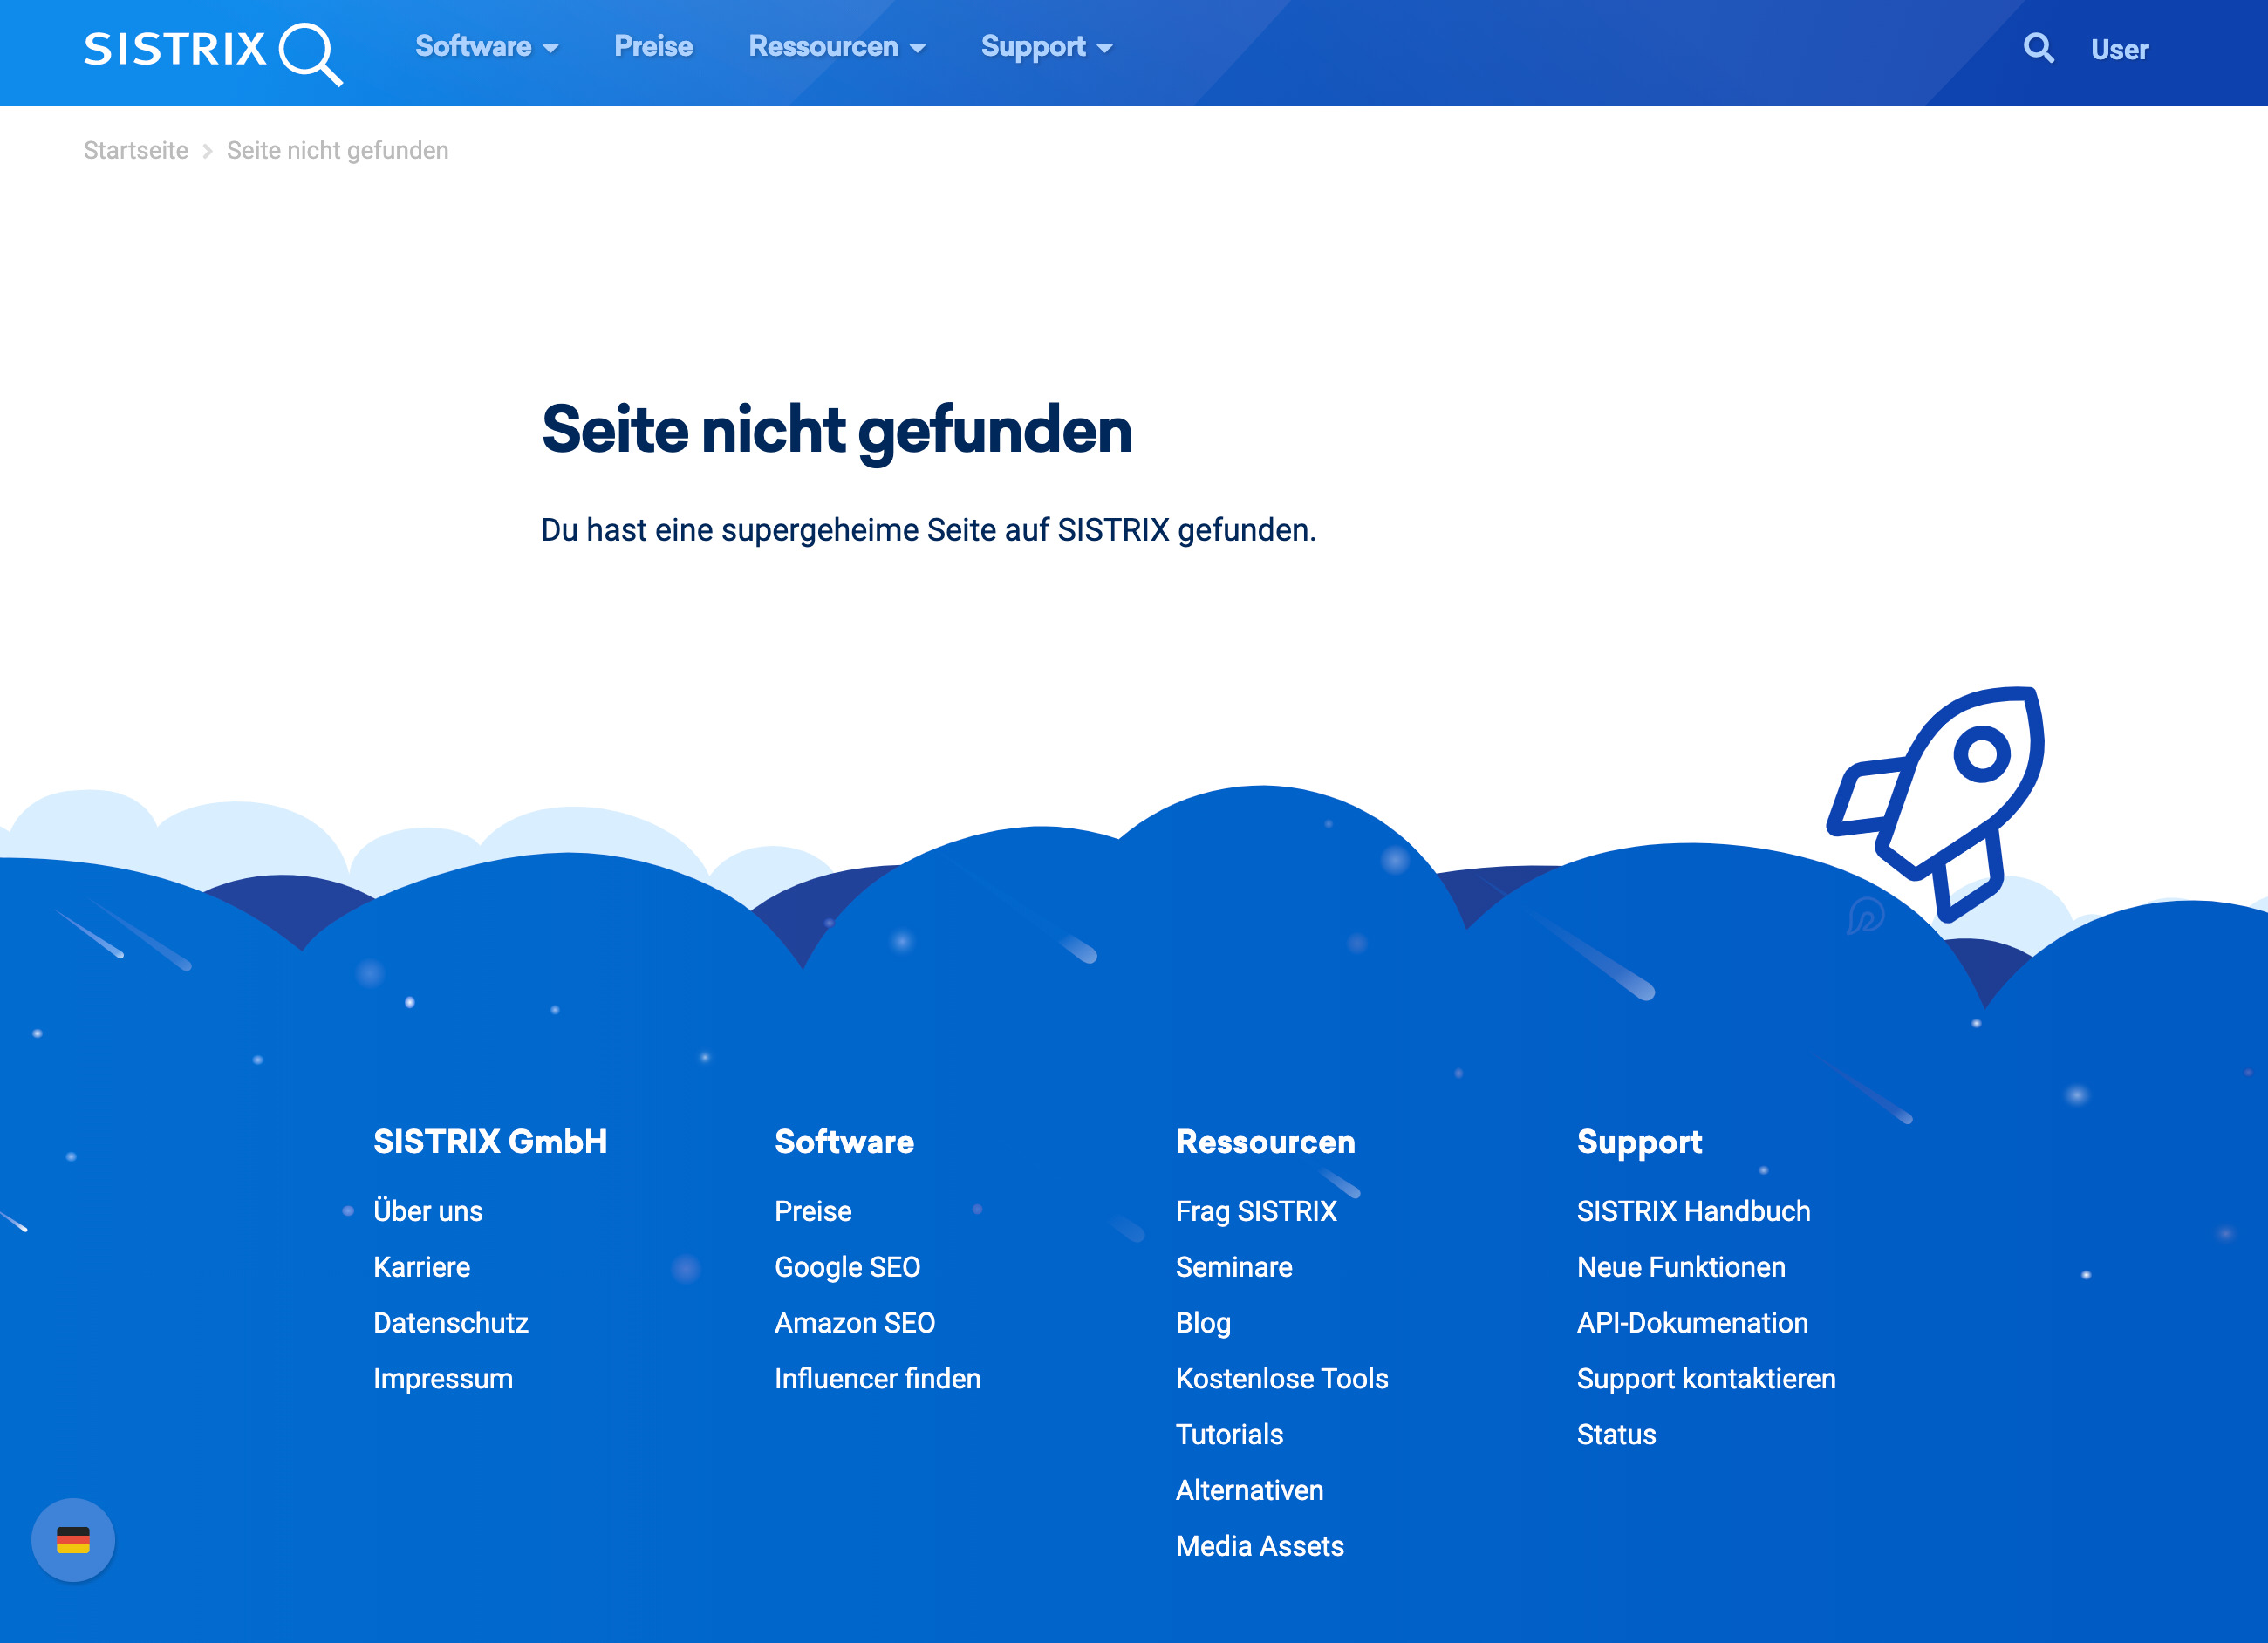Open the Impressum footer link
Viewport: 2268px width, 1643px height.
point(442,1378)
